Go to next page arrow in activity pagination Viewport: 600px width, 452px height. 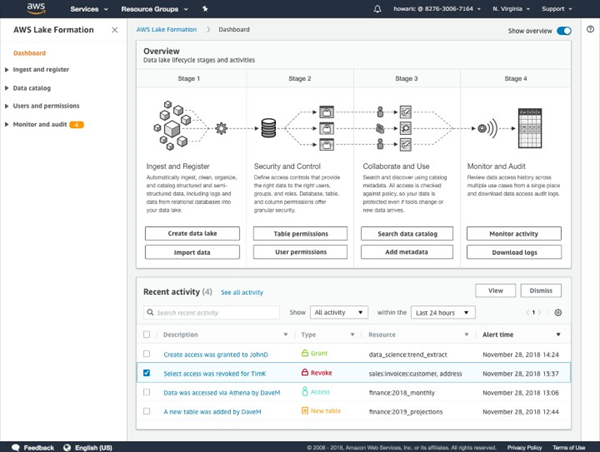point(540,312)
